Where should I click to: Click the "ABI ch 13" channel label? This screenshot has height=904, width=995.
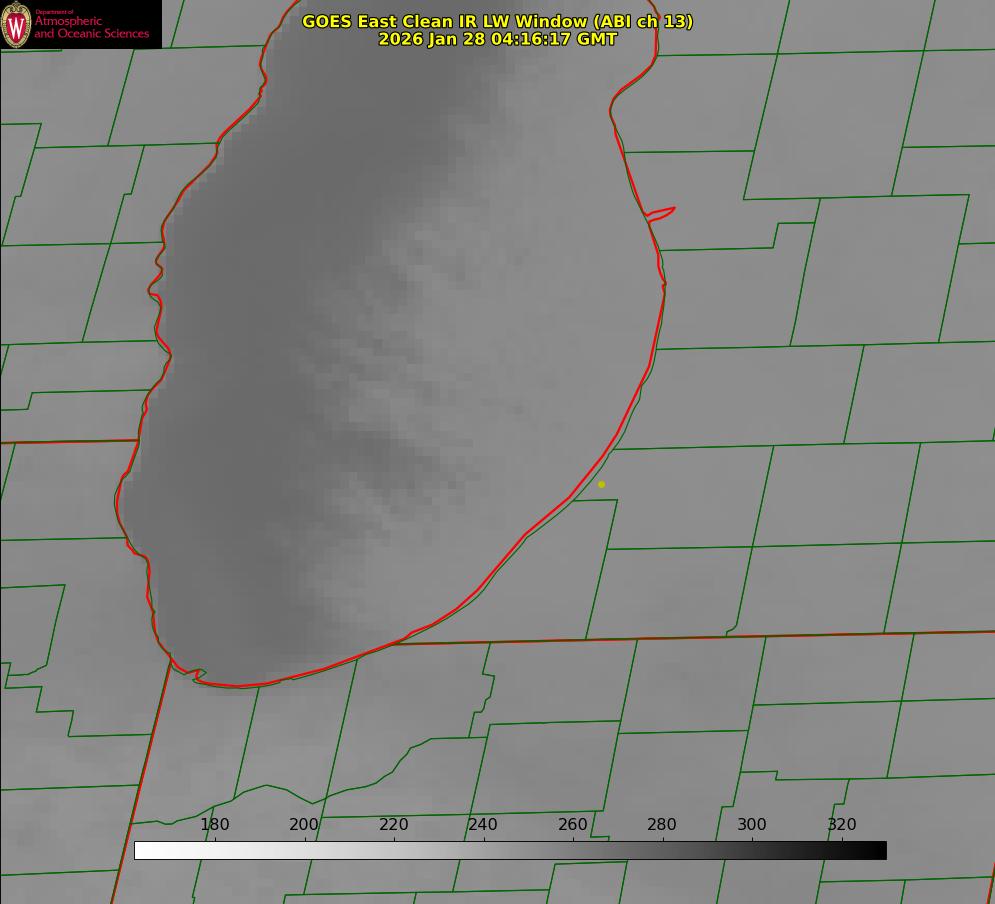tap(641, 21)
